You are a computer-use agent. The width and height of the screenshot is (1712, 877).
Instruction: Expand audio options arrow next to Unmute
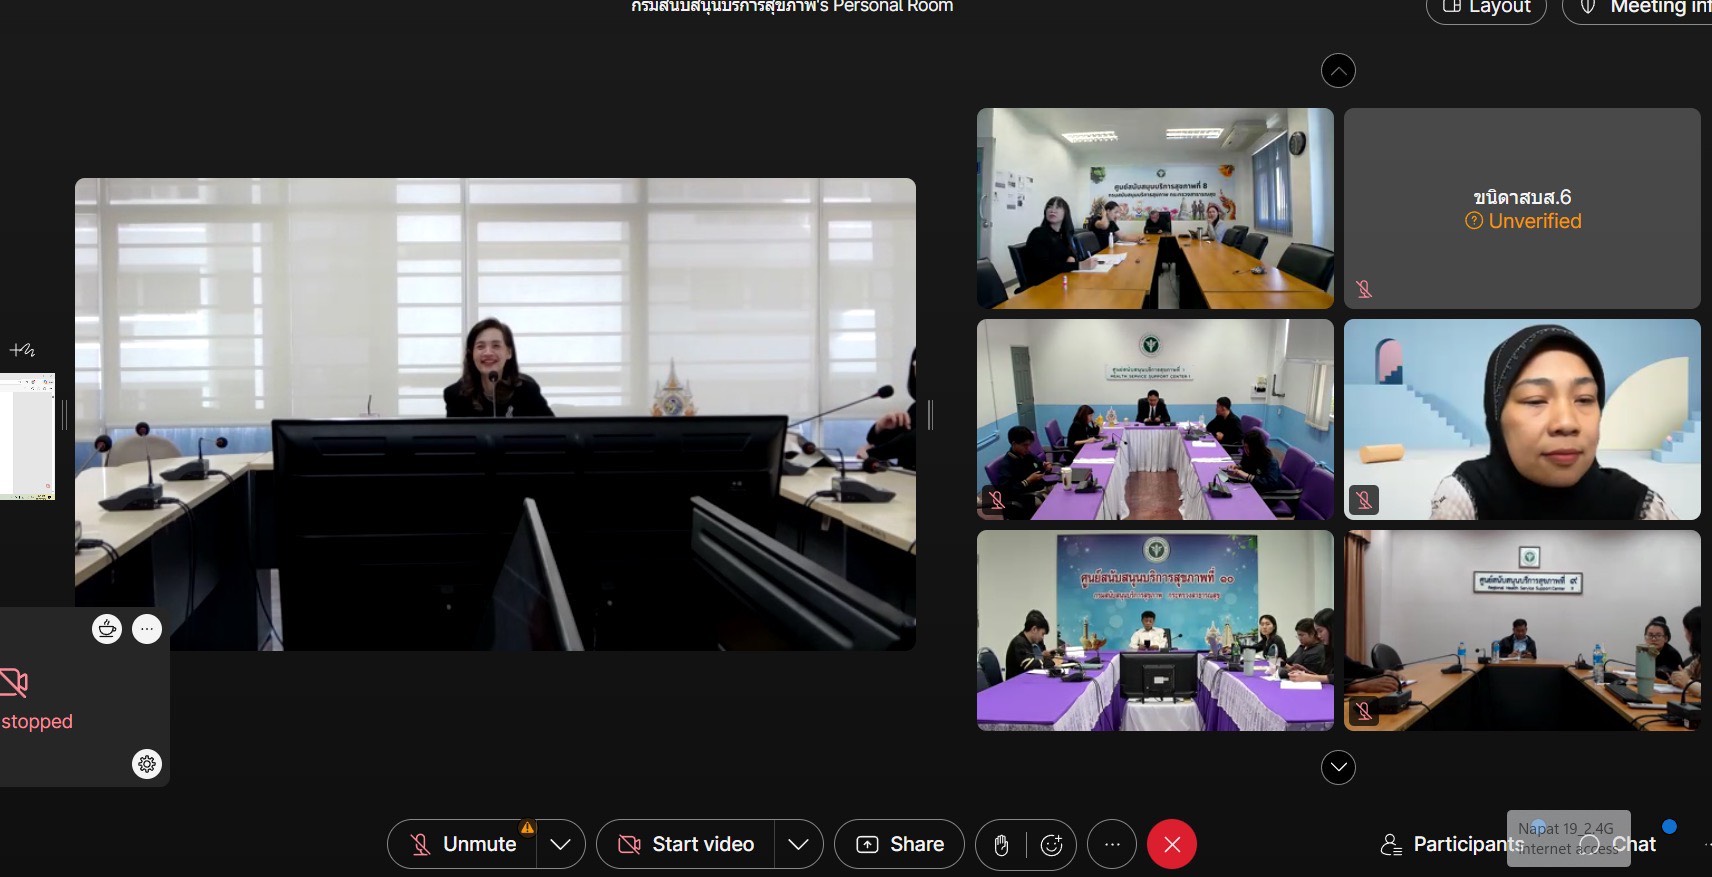(x=561, y=845)
